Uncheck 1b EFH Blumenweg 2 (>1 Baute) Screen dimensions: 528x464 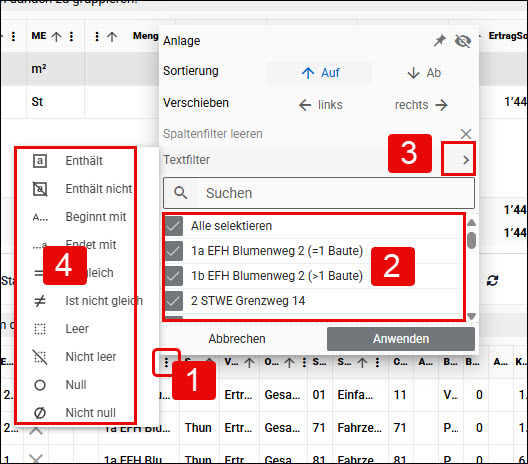(x=174, y=276)
